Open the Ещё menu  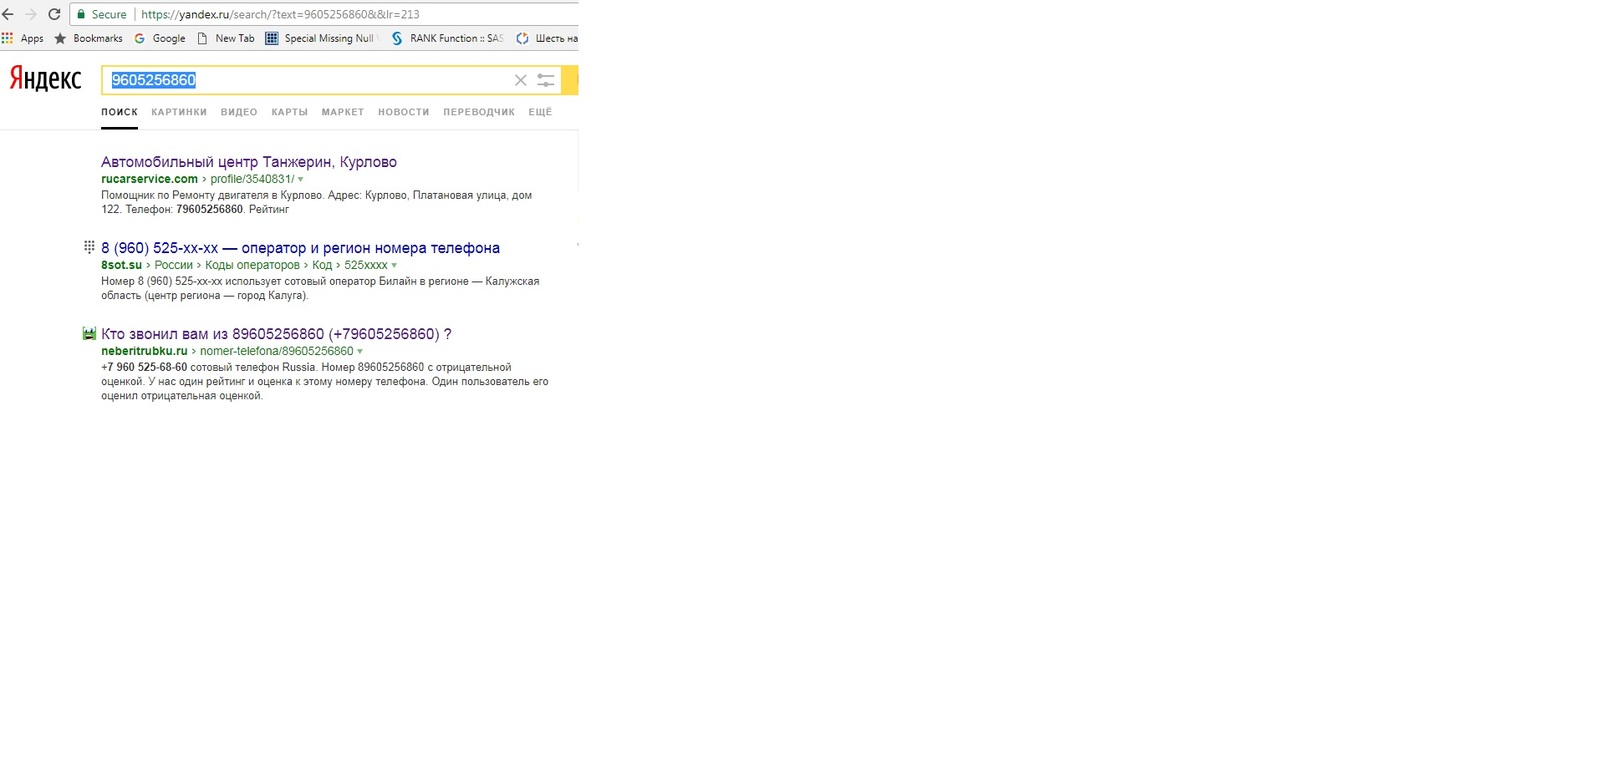tap(540, 112)
